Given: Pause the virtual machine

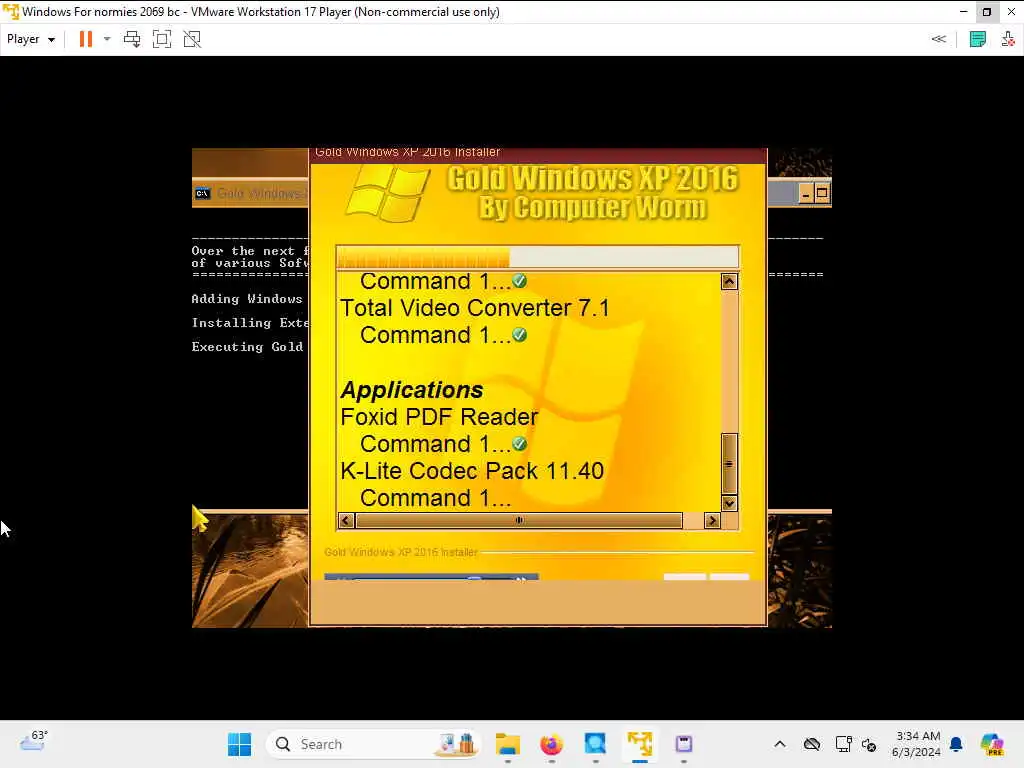Looking at the screenshot, I should point(86,39).
